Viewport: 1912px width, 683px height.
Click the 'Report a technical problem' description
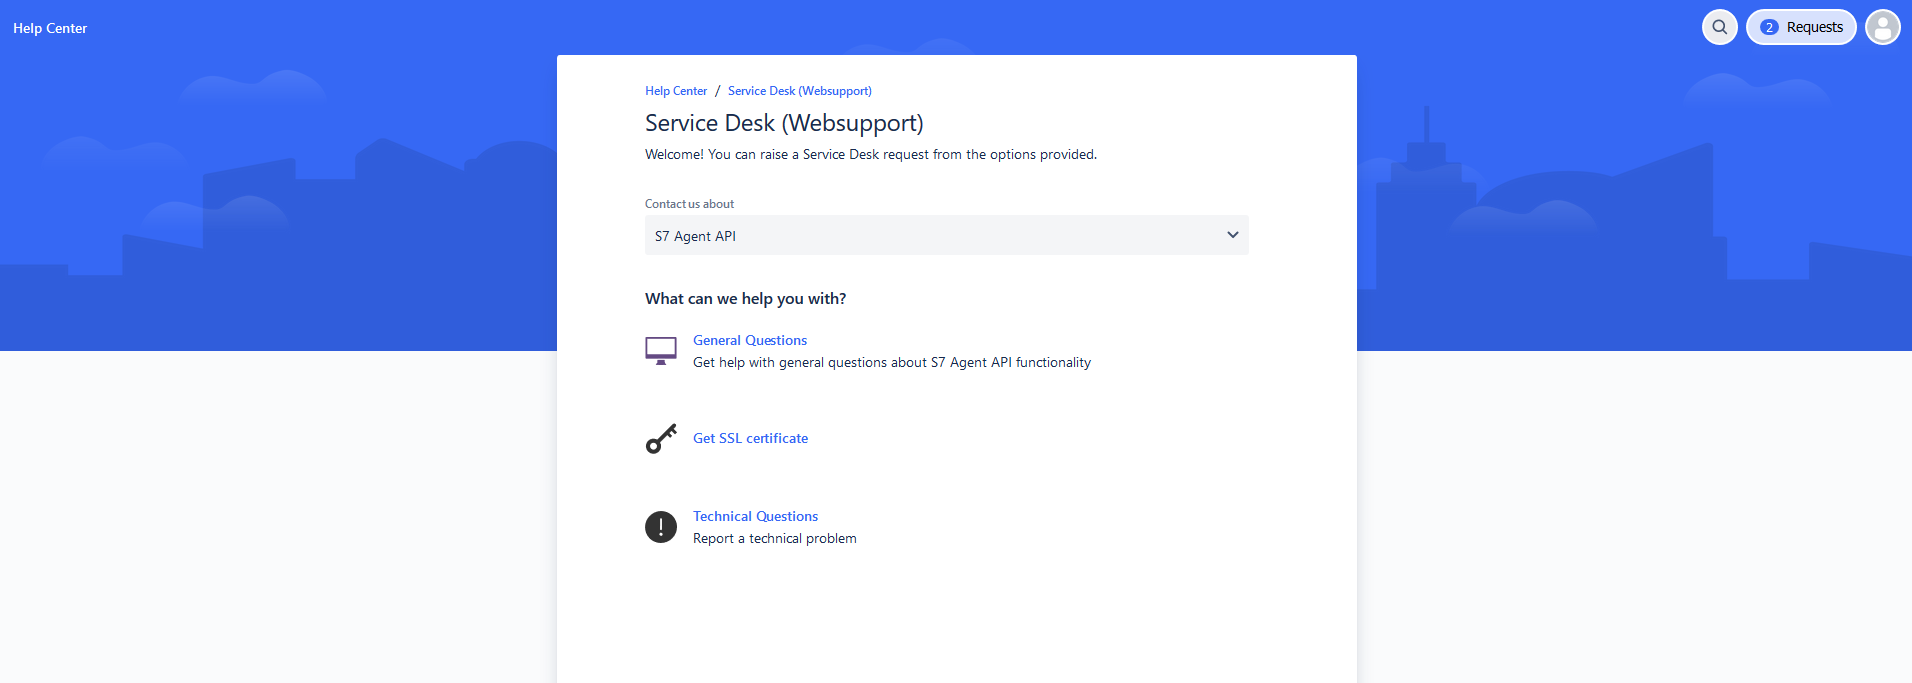click(x=775, y=538)
